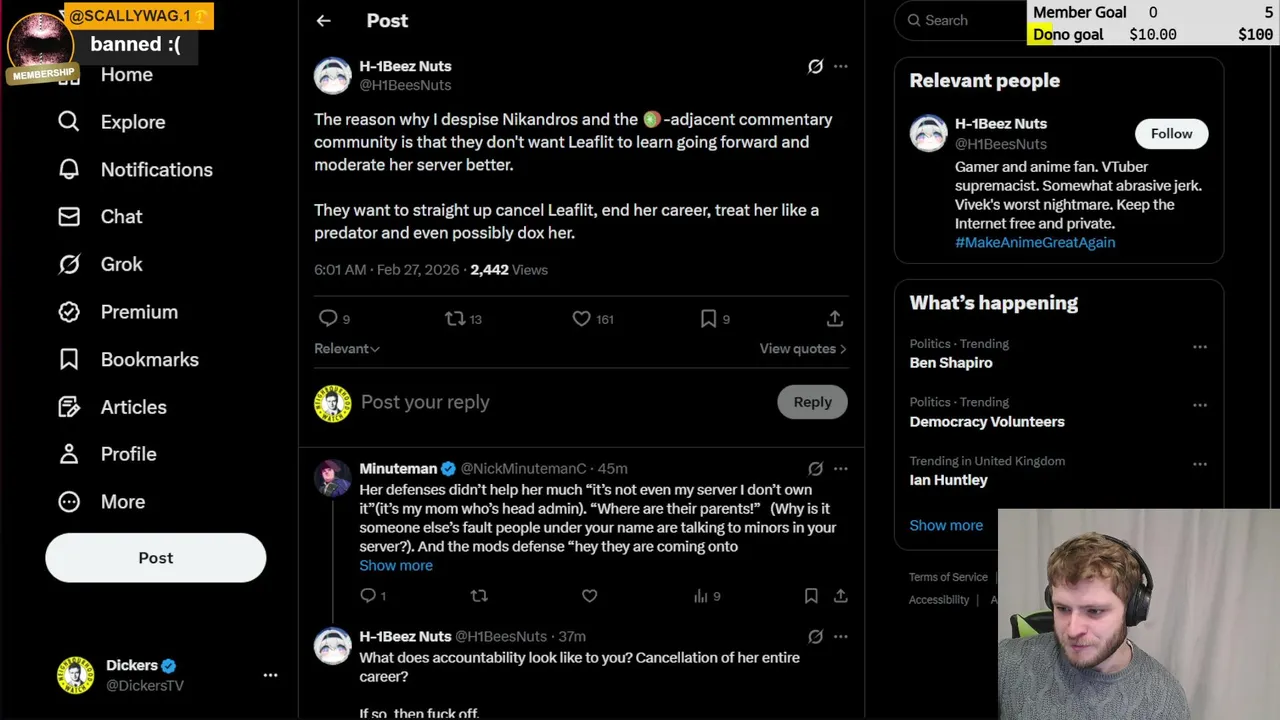This screenshot has height=720, width=1280.
Task: View analytics on Minuteman's reply
Action: 701,596
